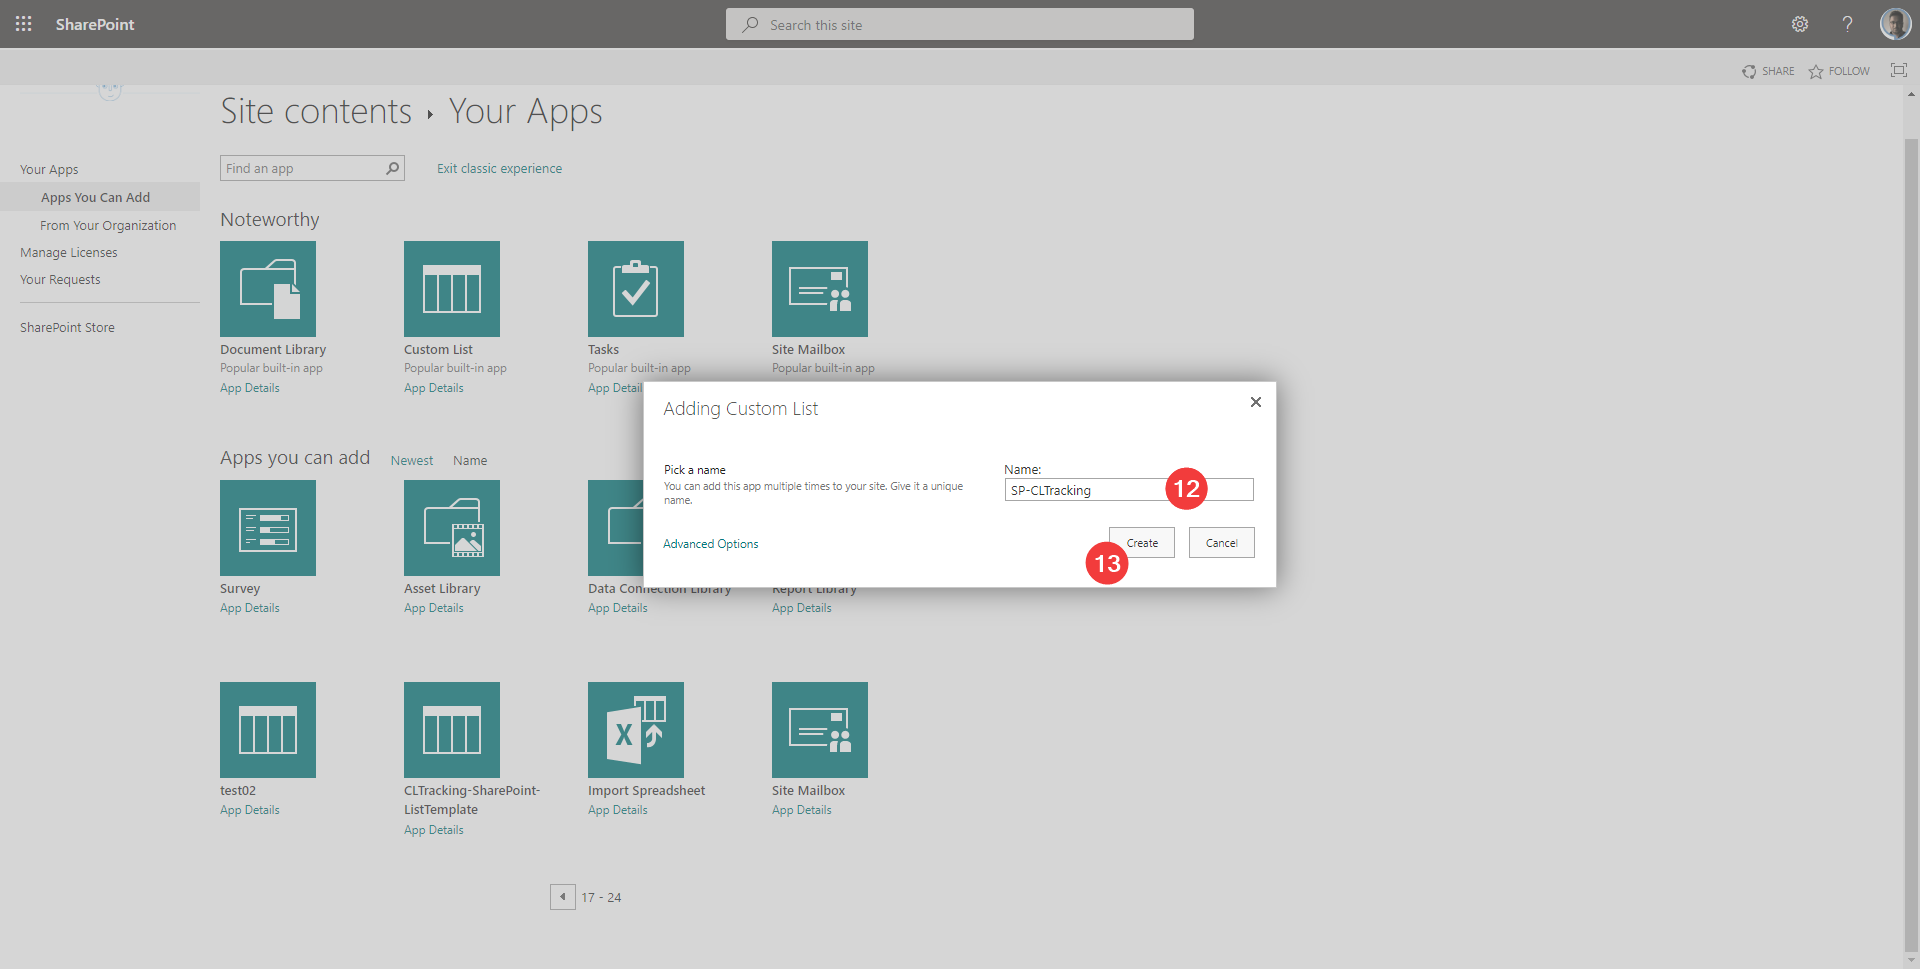The width and height of the screenshot is (1920, 969).
Task: Click the Find an app input field
Action: tap(302, 168)
